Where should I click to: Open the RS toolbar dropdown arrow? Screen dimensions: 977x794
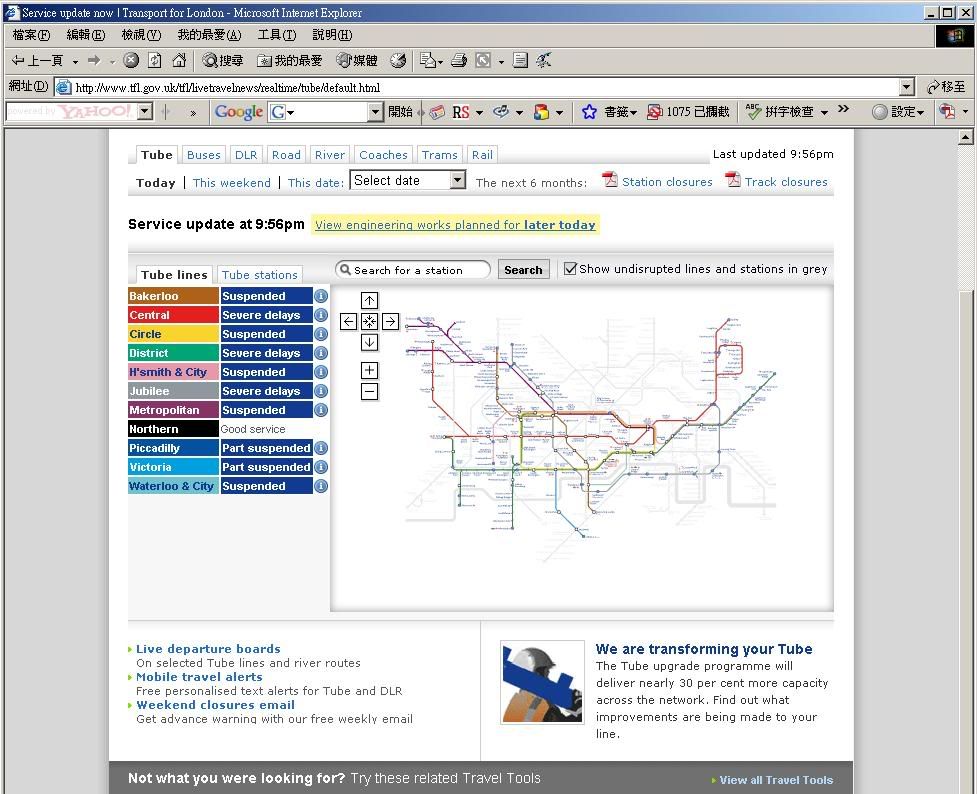(x=480, y=113)
